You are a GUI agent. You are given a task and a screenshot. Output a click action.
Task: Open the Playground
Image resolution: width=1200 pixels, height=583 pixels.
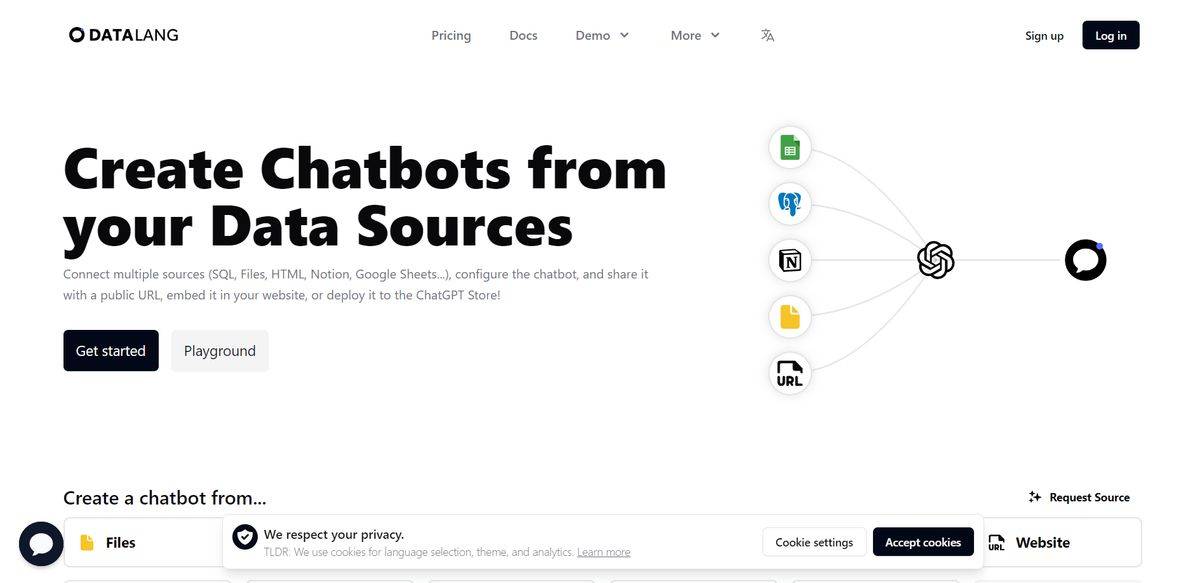pos(220,351)
